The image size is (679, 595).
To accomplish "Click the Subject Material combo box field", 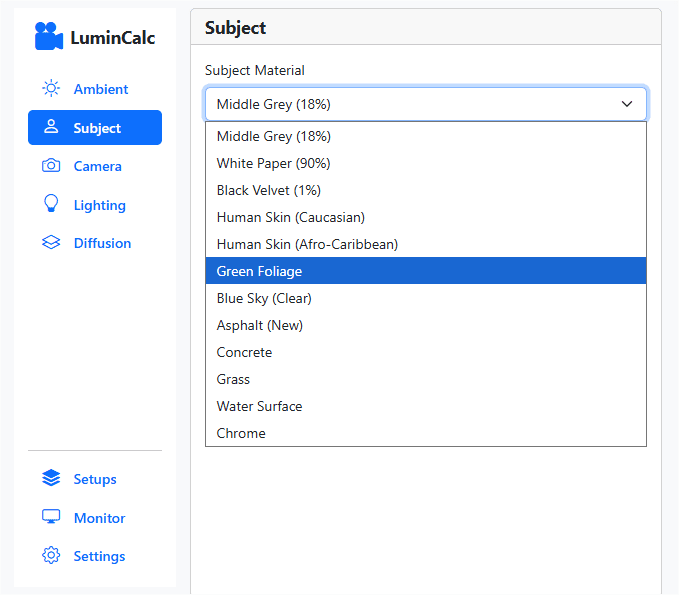I will point(426,104).
